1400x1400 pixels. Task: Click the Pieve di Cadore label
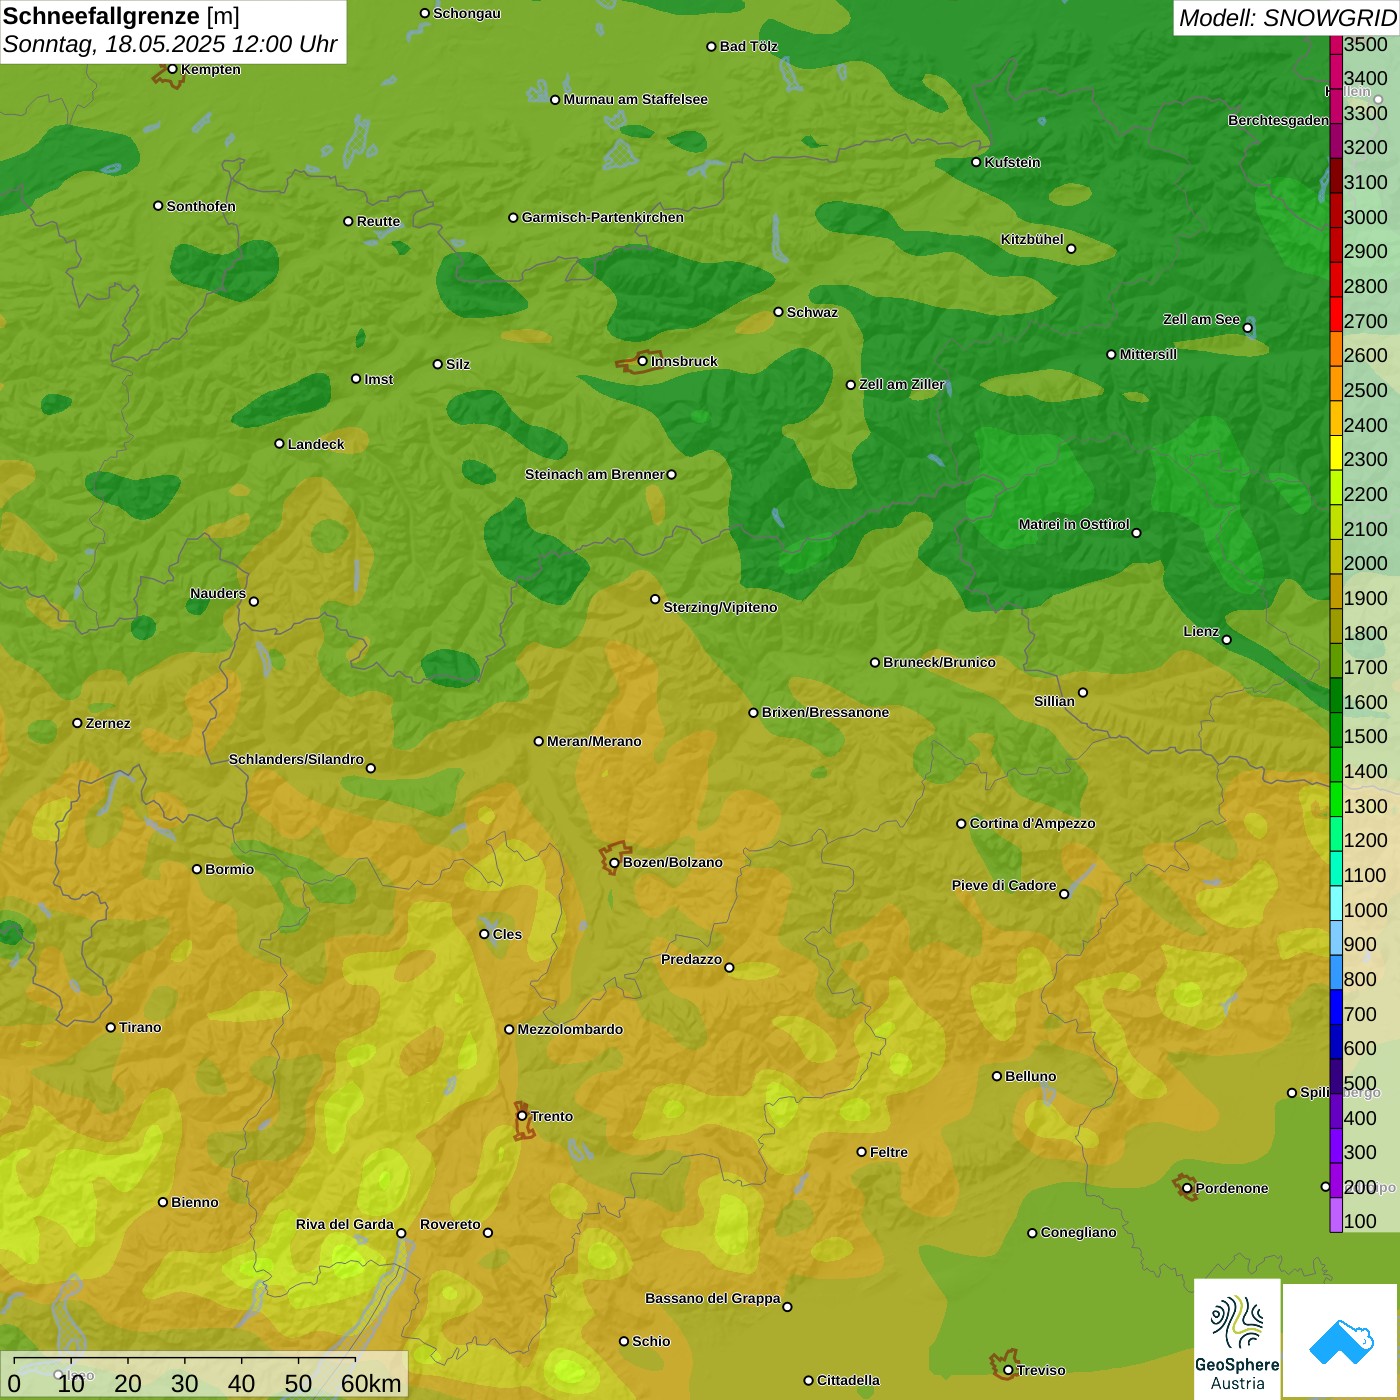click(1004, 885)
